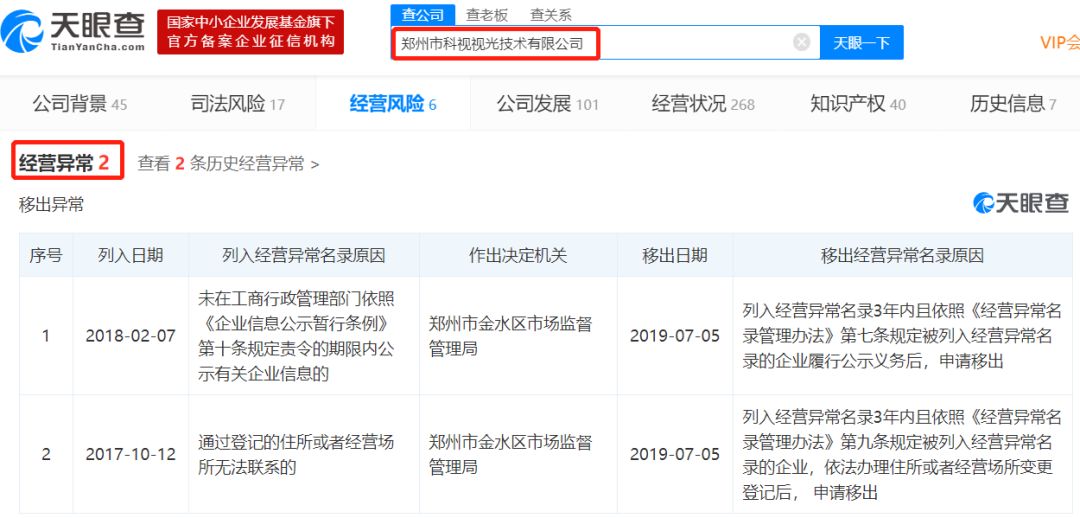The image size is (1080, 518).
Task: Select the 通过登记的住所或者经营场所无法联系的 reason cell
Action: pos(304,455)
